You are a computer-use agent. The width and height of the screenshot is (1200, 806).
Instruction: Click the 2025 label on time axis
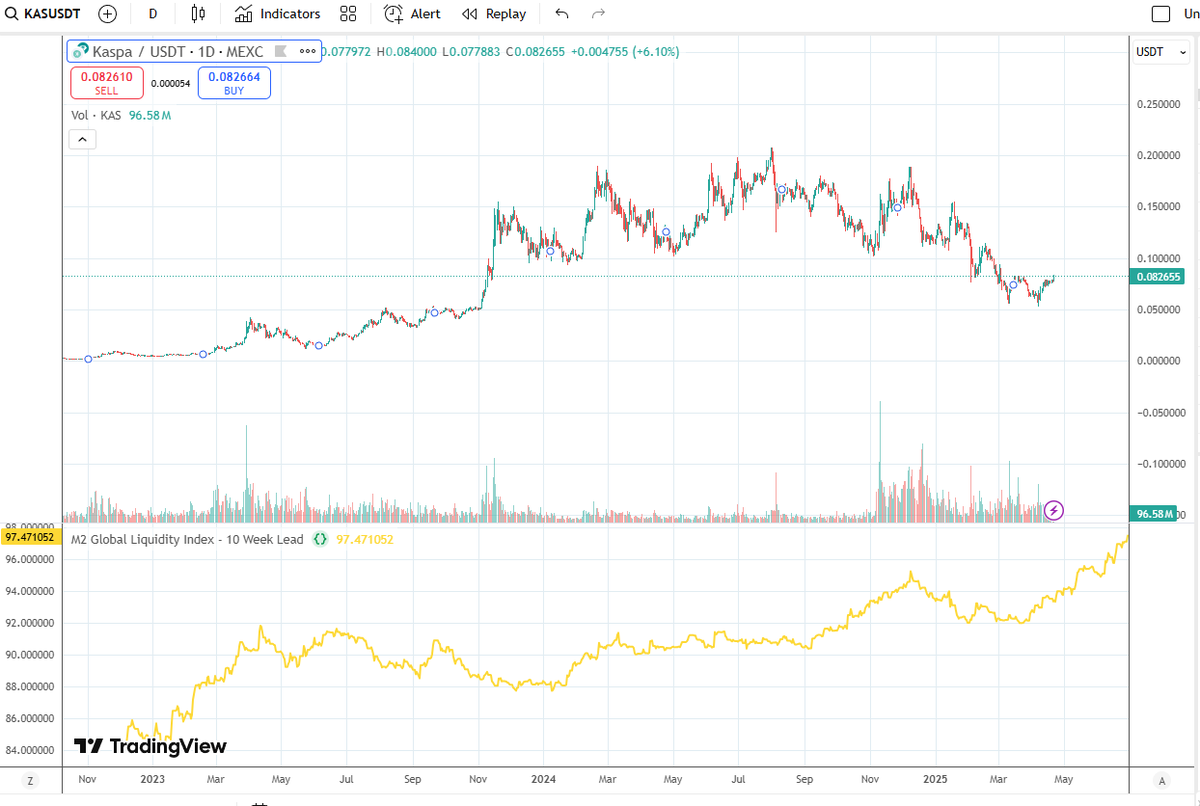936,778
